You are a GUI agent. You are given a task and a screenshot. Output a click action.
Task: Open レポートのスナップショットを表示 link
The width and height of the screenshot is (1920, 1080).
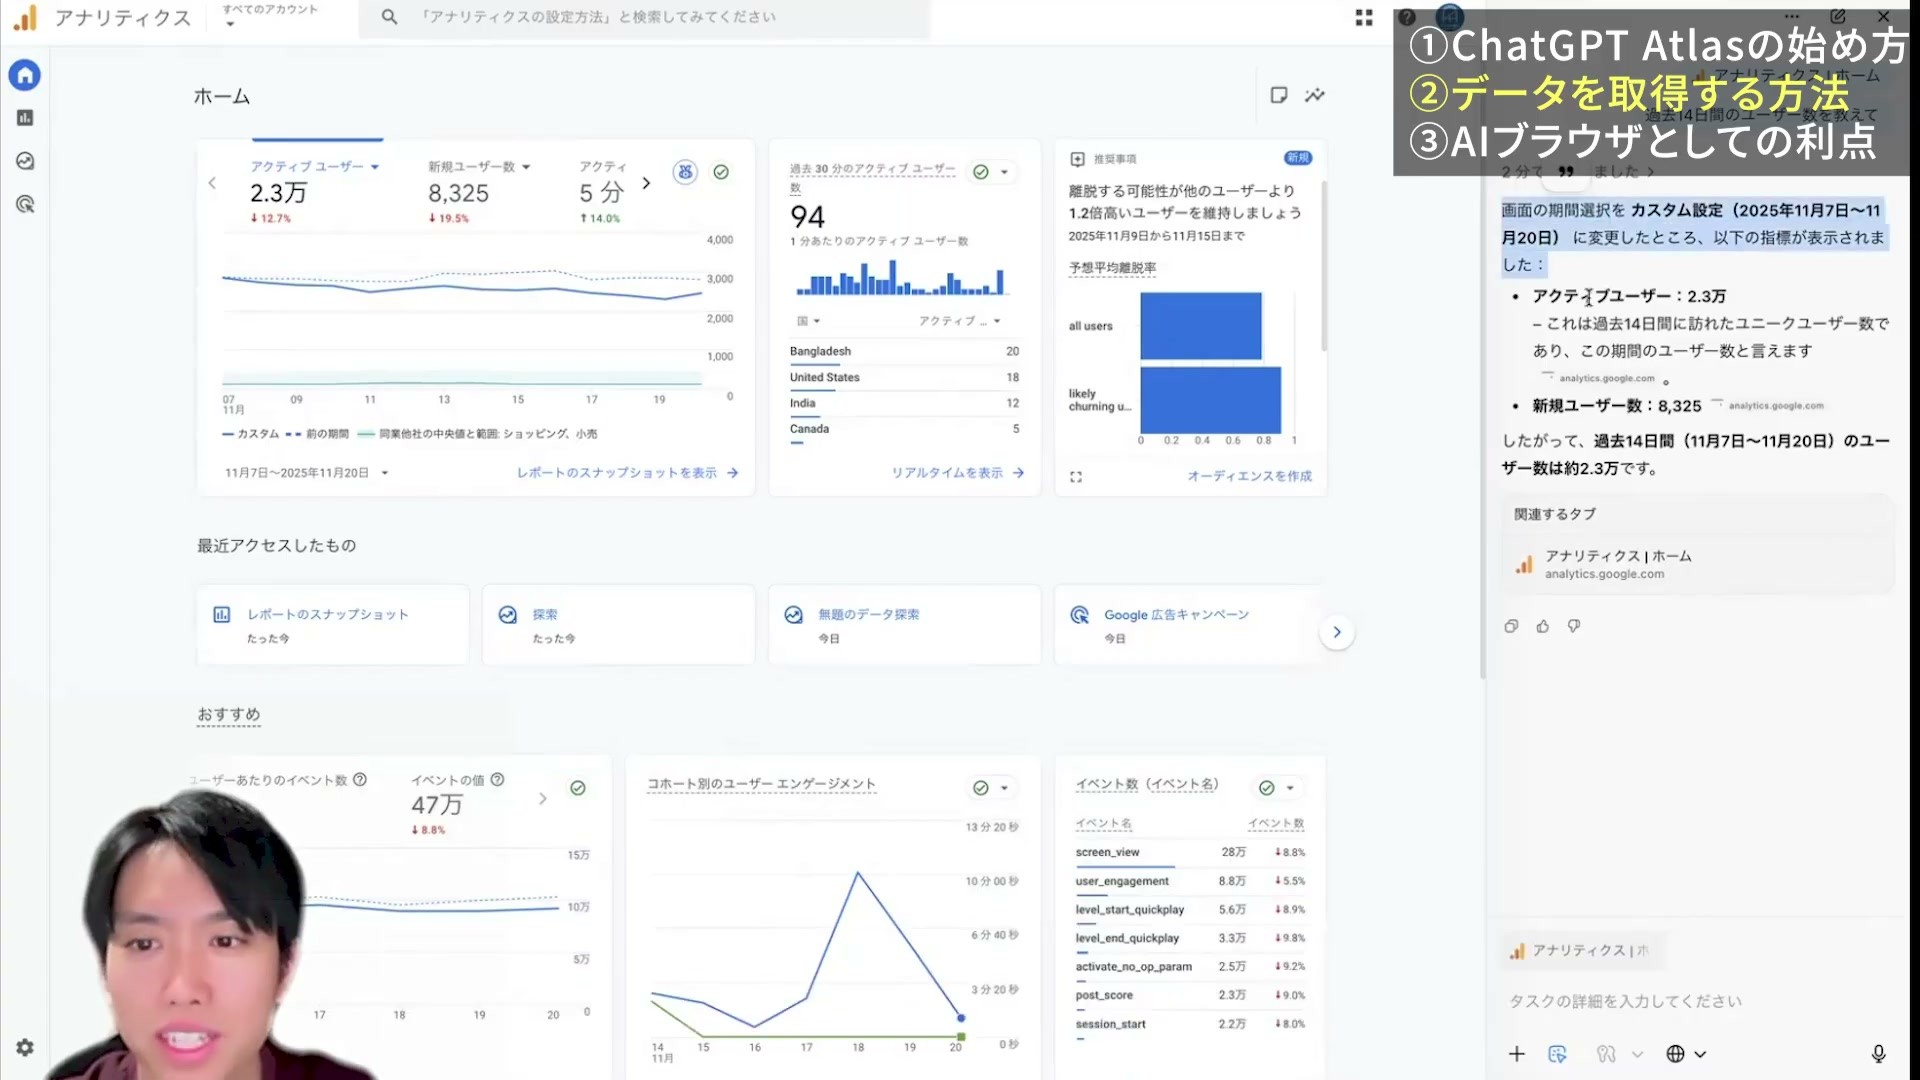pos(627,473)
